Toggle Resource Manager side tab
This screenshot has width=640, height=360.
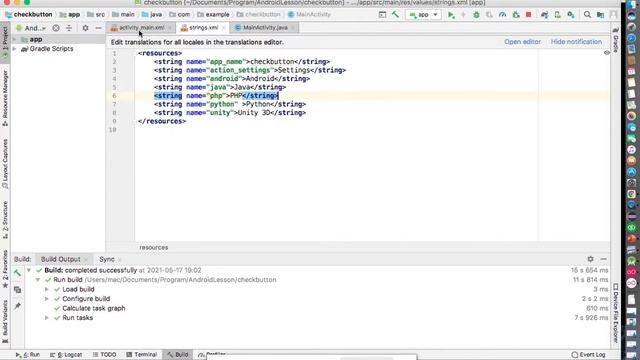tap(5, 98)
